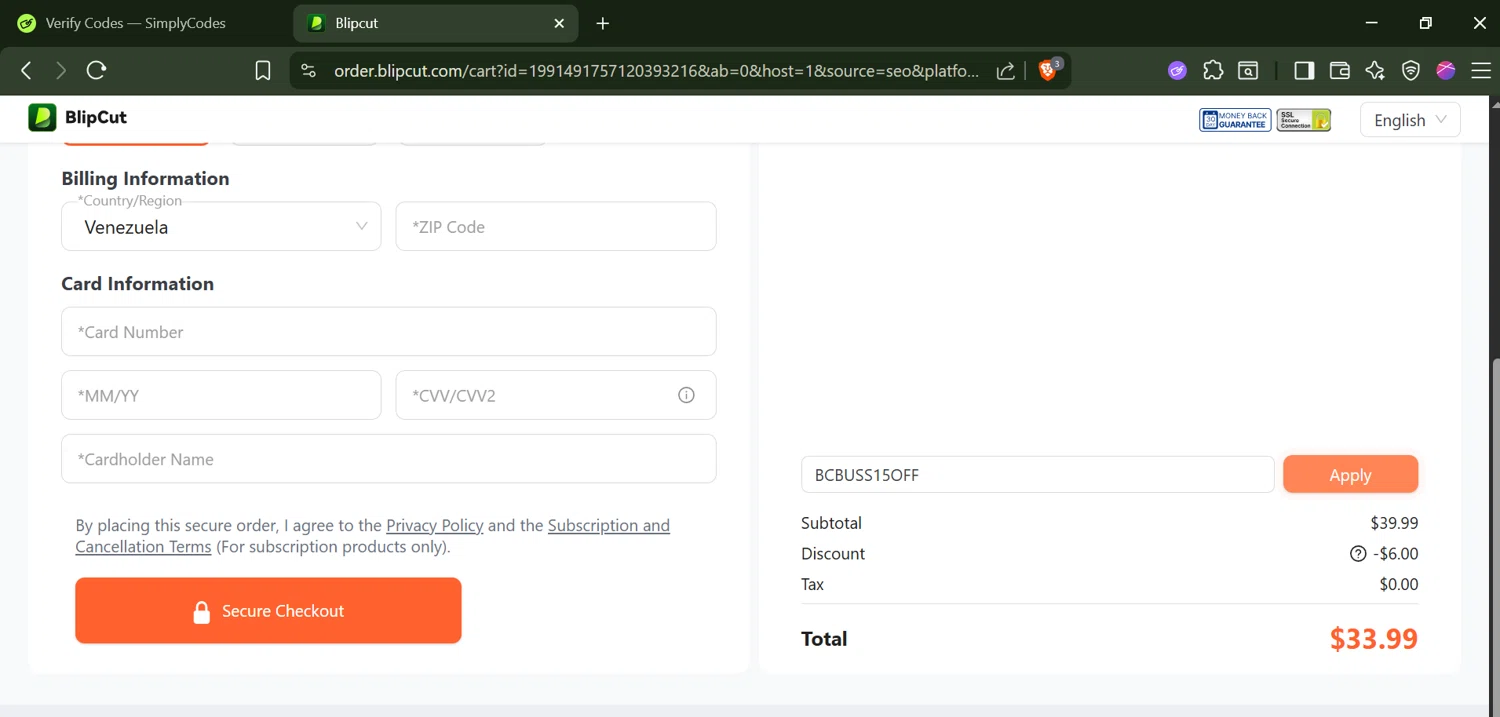Click the Subtotal $39.99 value

(x=1394, y=523)
